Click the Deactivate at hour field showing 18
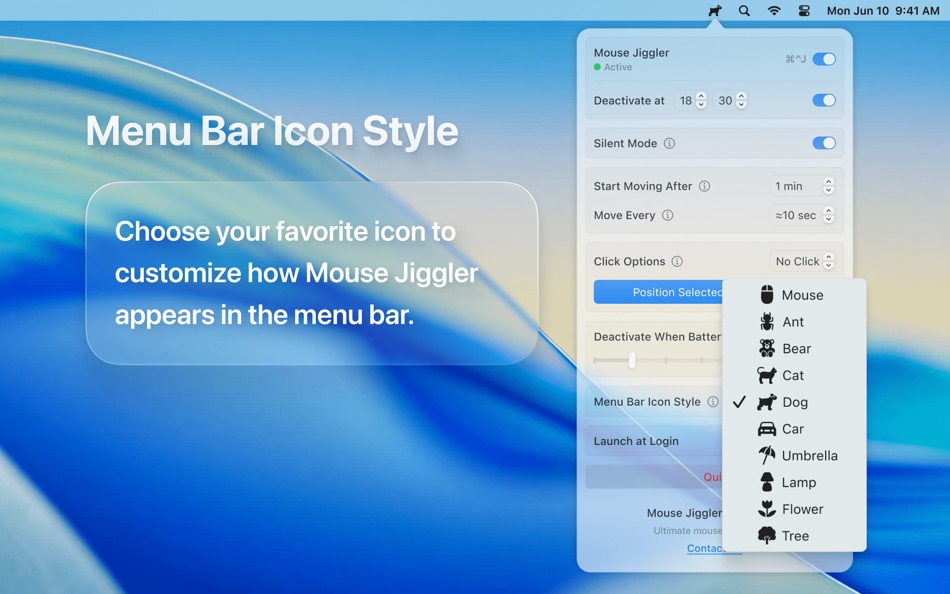 (x=685, y=101)
